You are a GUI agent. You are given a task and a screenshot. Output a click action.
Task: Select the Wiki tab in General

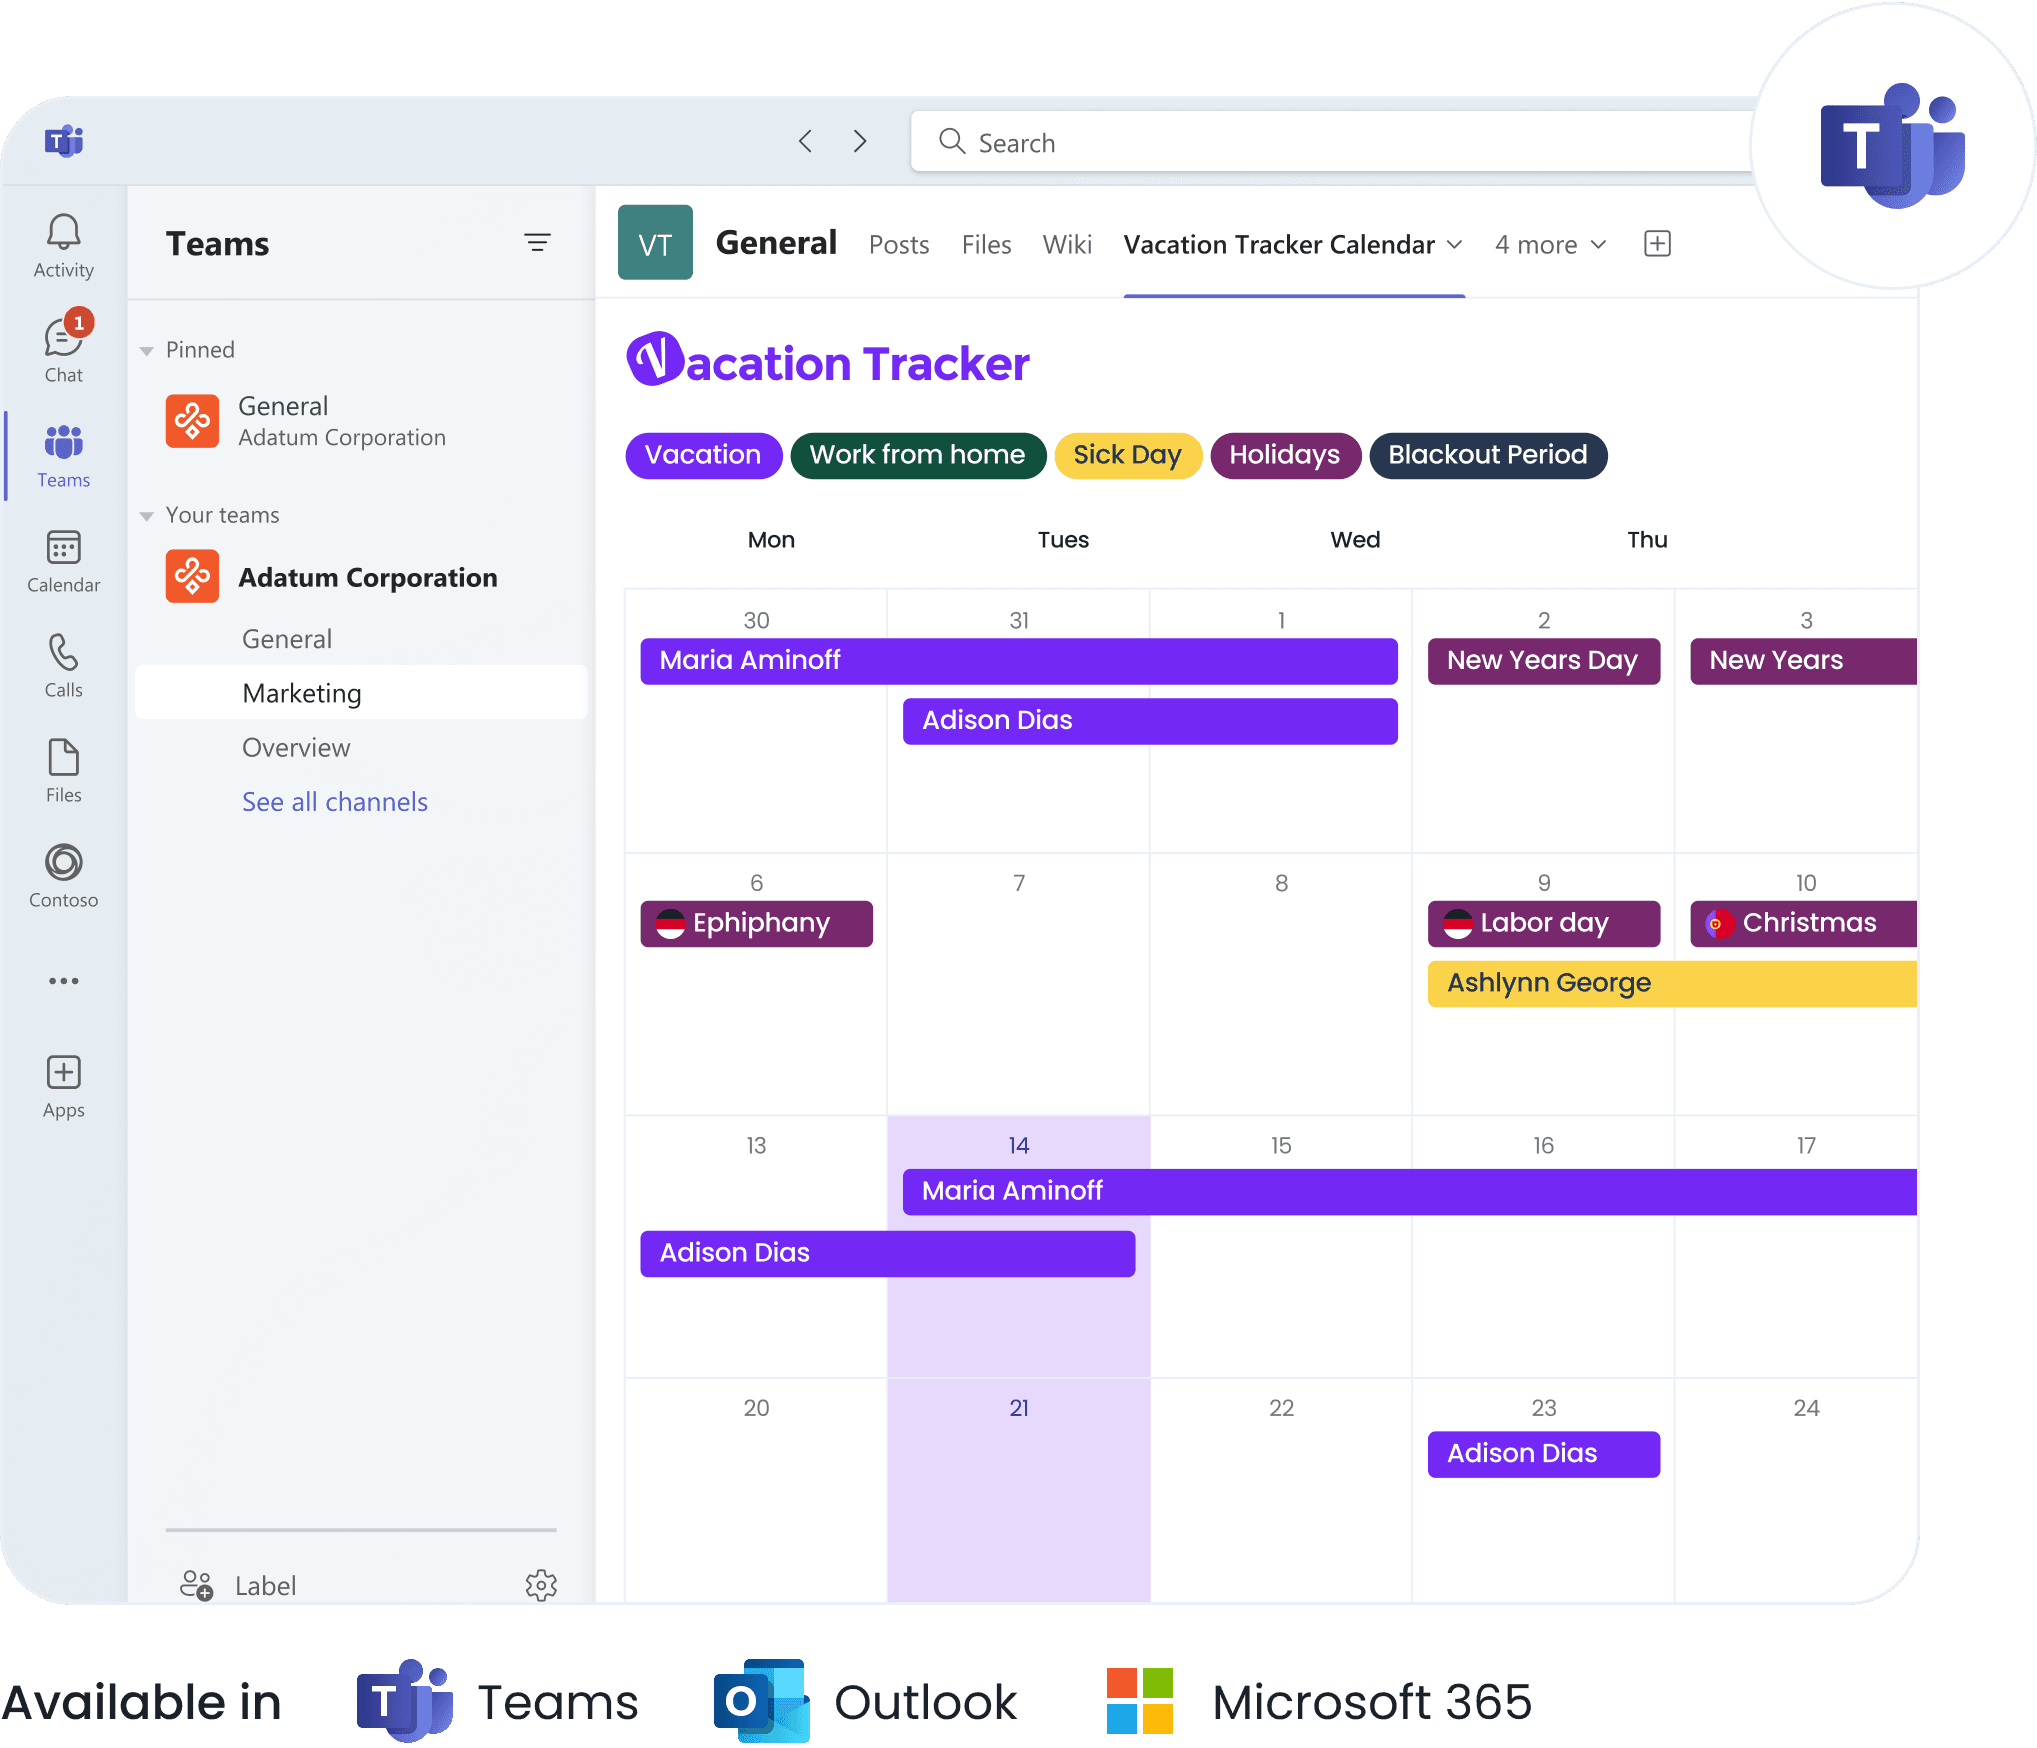[1067, 243]
